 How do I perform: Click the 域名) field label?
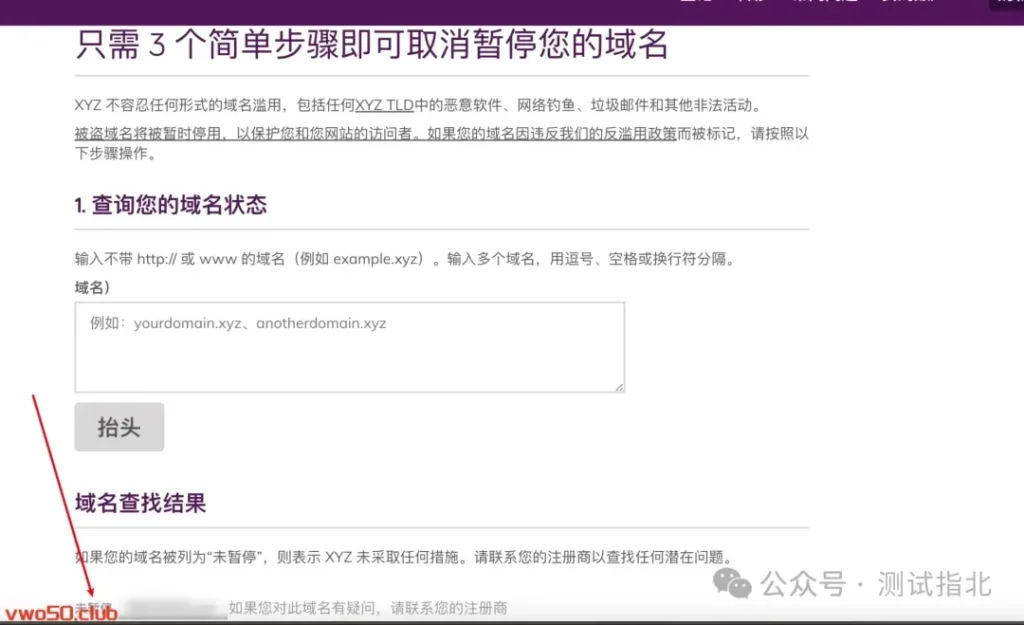tap(92, 287)
